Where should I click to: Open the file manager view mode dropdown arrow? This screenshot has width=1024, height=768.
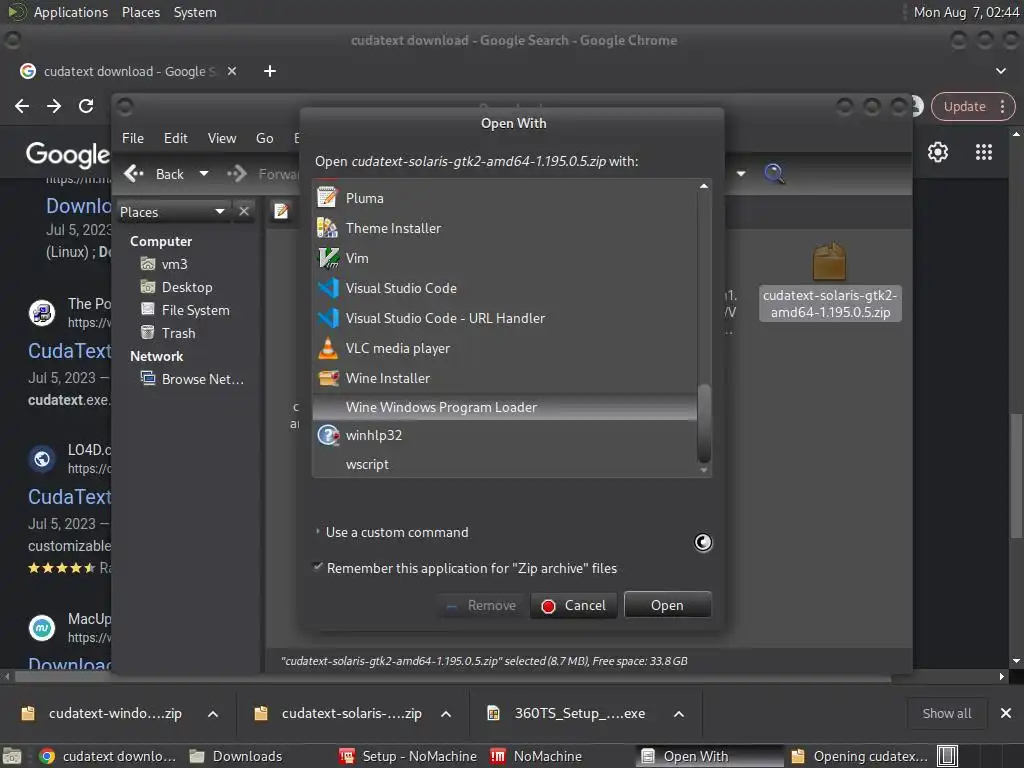[x=741, y=174]
